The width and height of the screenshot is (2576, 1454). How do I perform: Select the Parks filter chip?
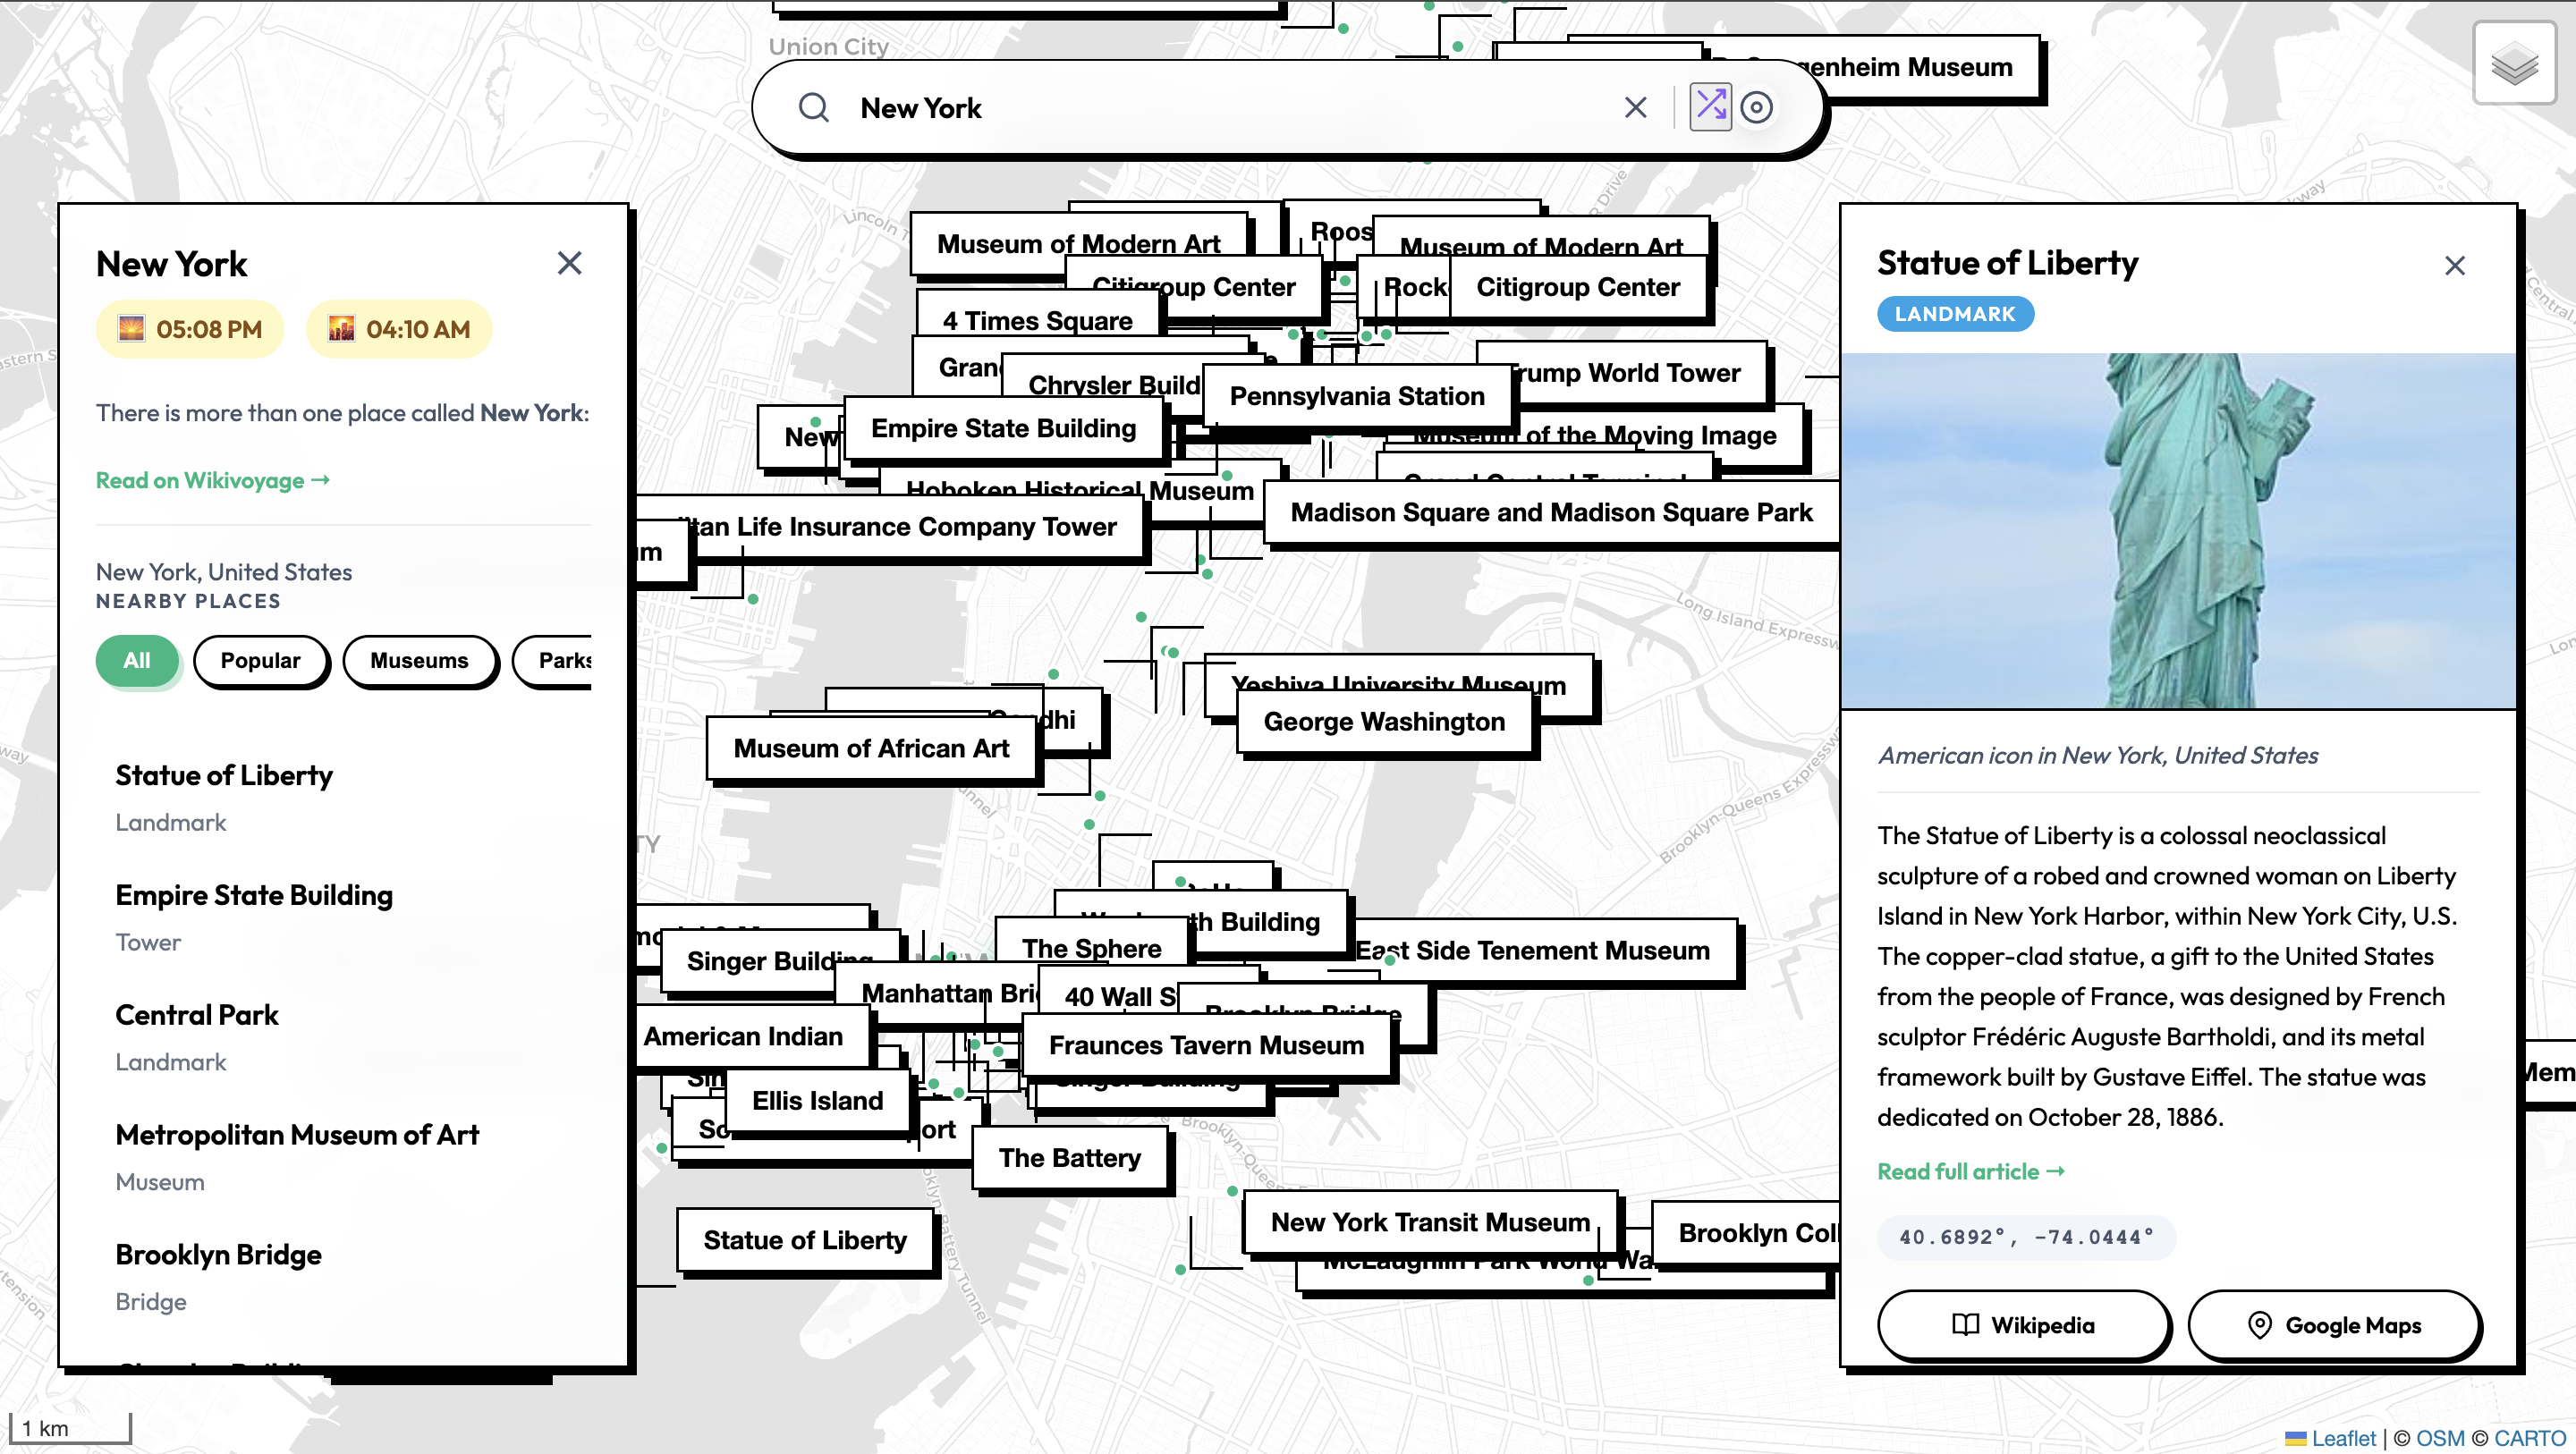click(566, 661)
